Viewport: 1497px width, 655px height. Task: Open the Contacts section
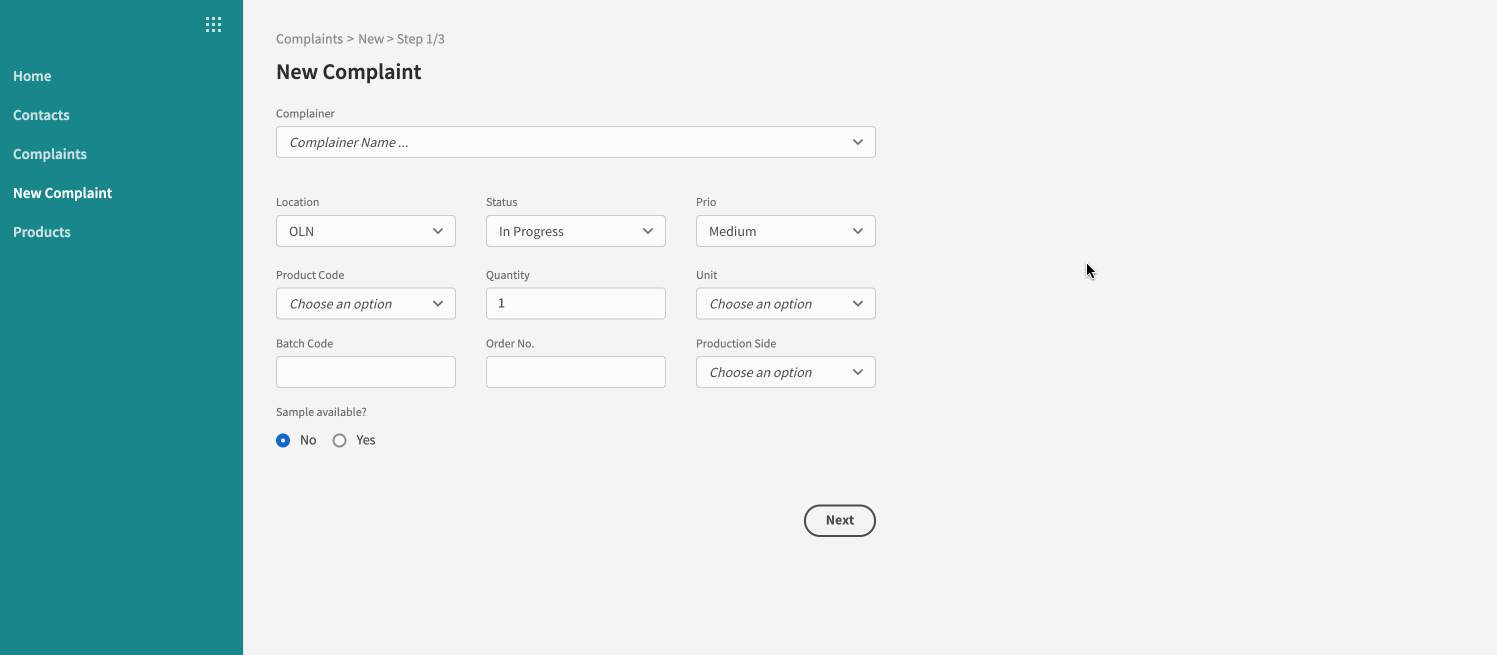[41, 115]
